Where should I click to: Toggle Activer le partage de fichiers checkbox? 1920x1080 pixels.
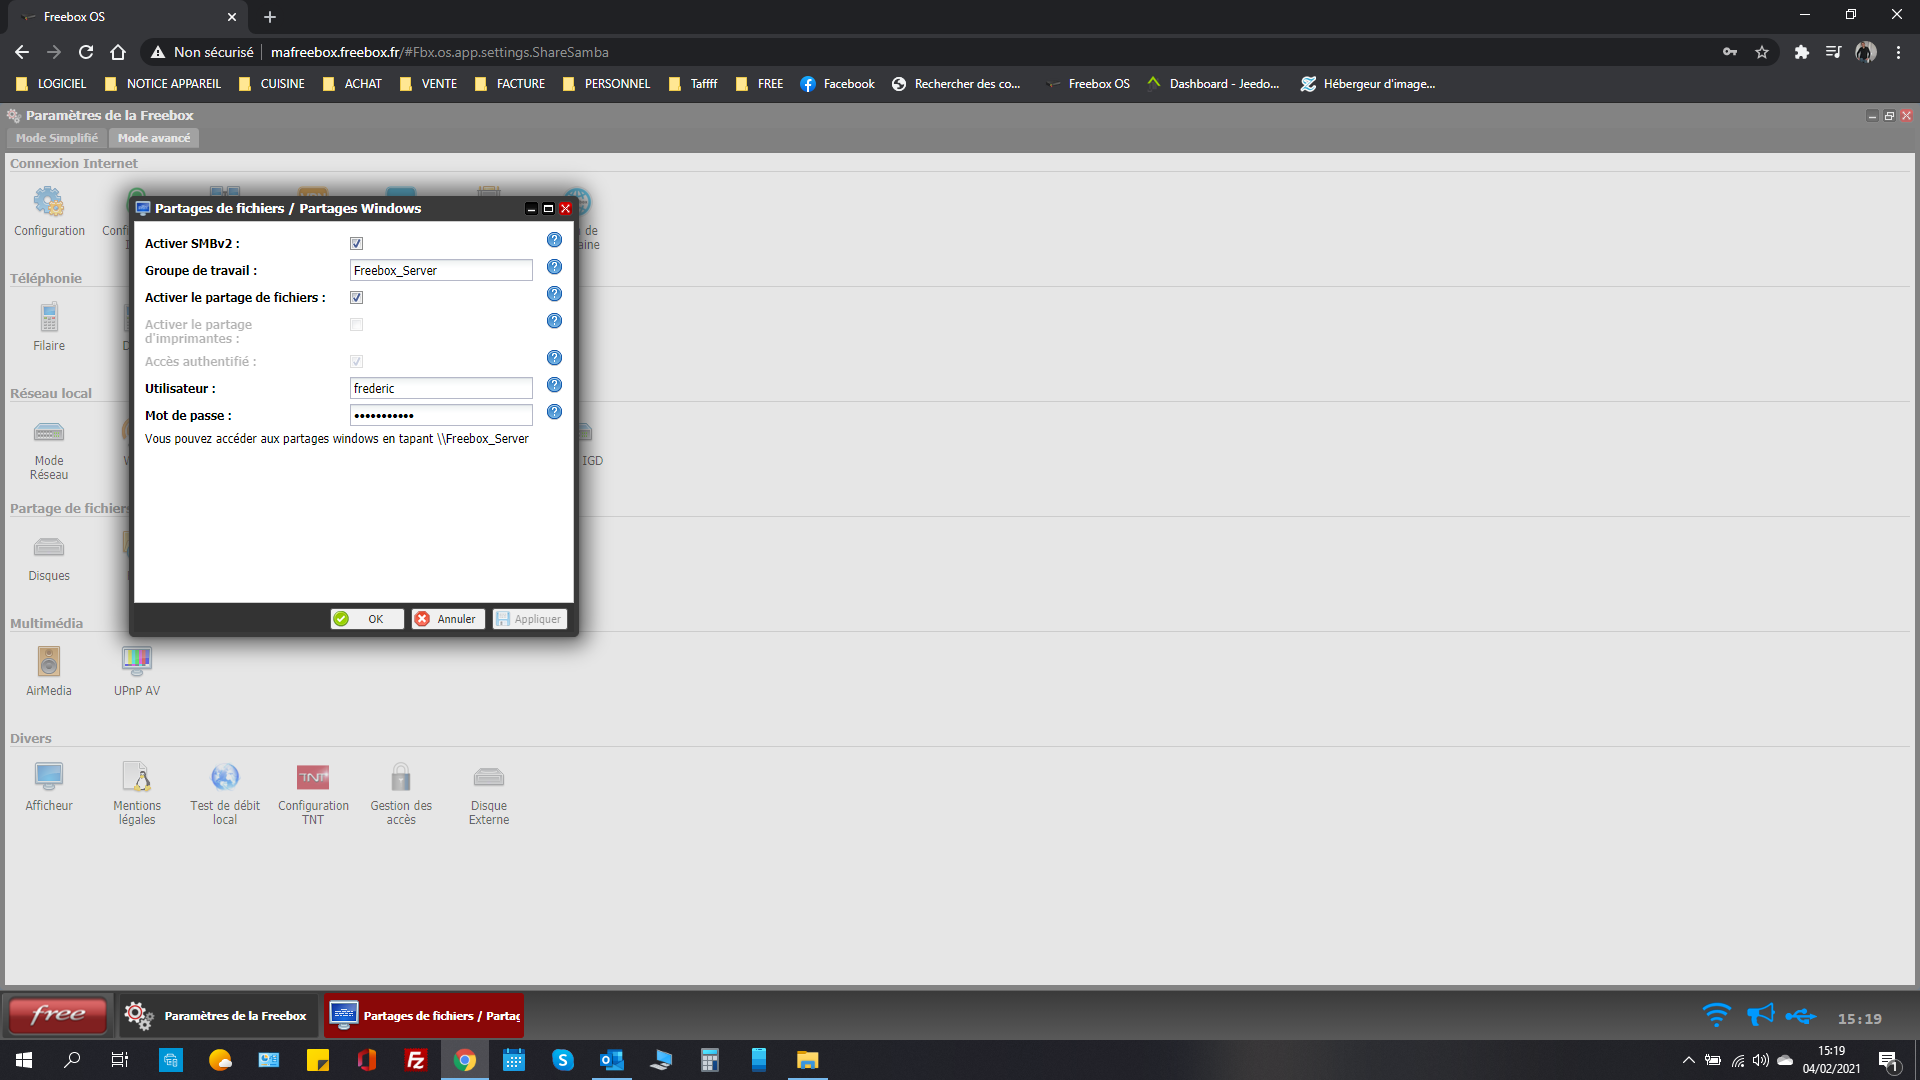tap(356, 298)
